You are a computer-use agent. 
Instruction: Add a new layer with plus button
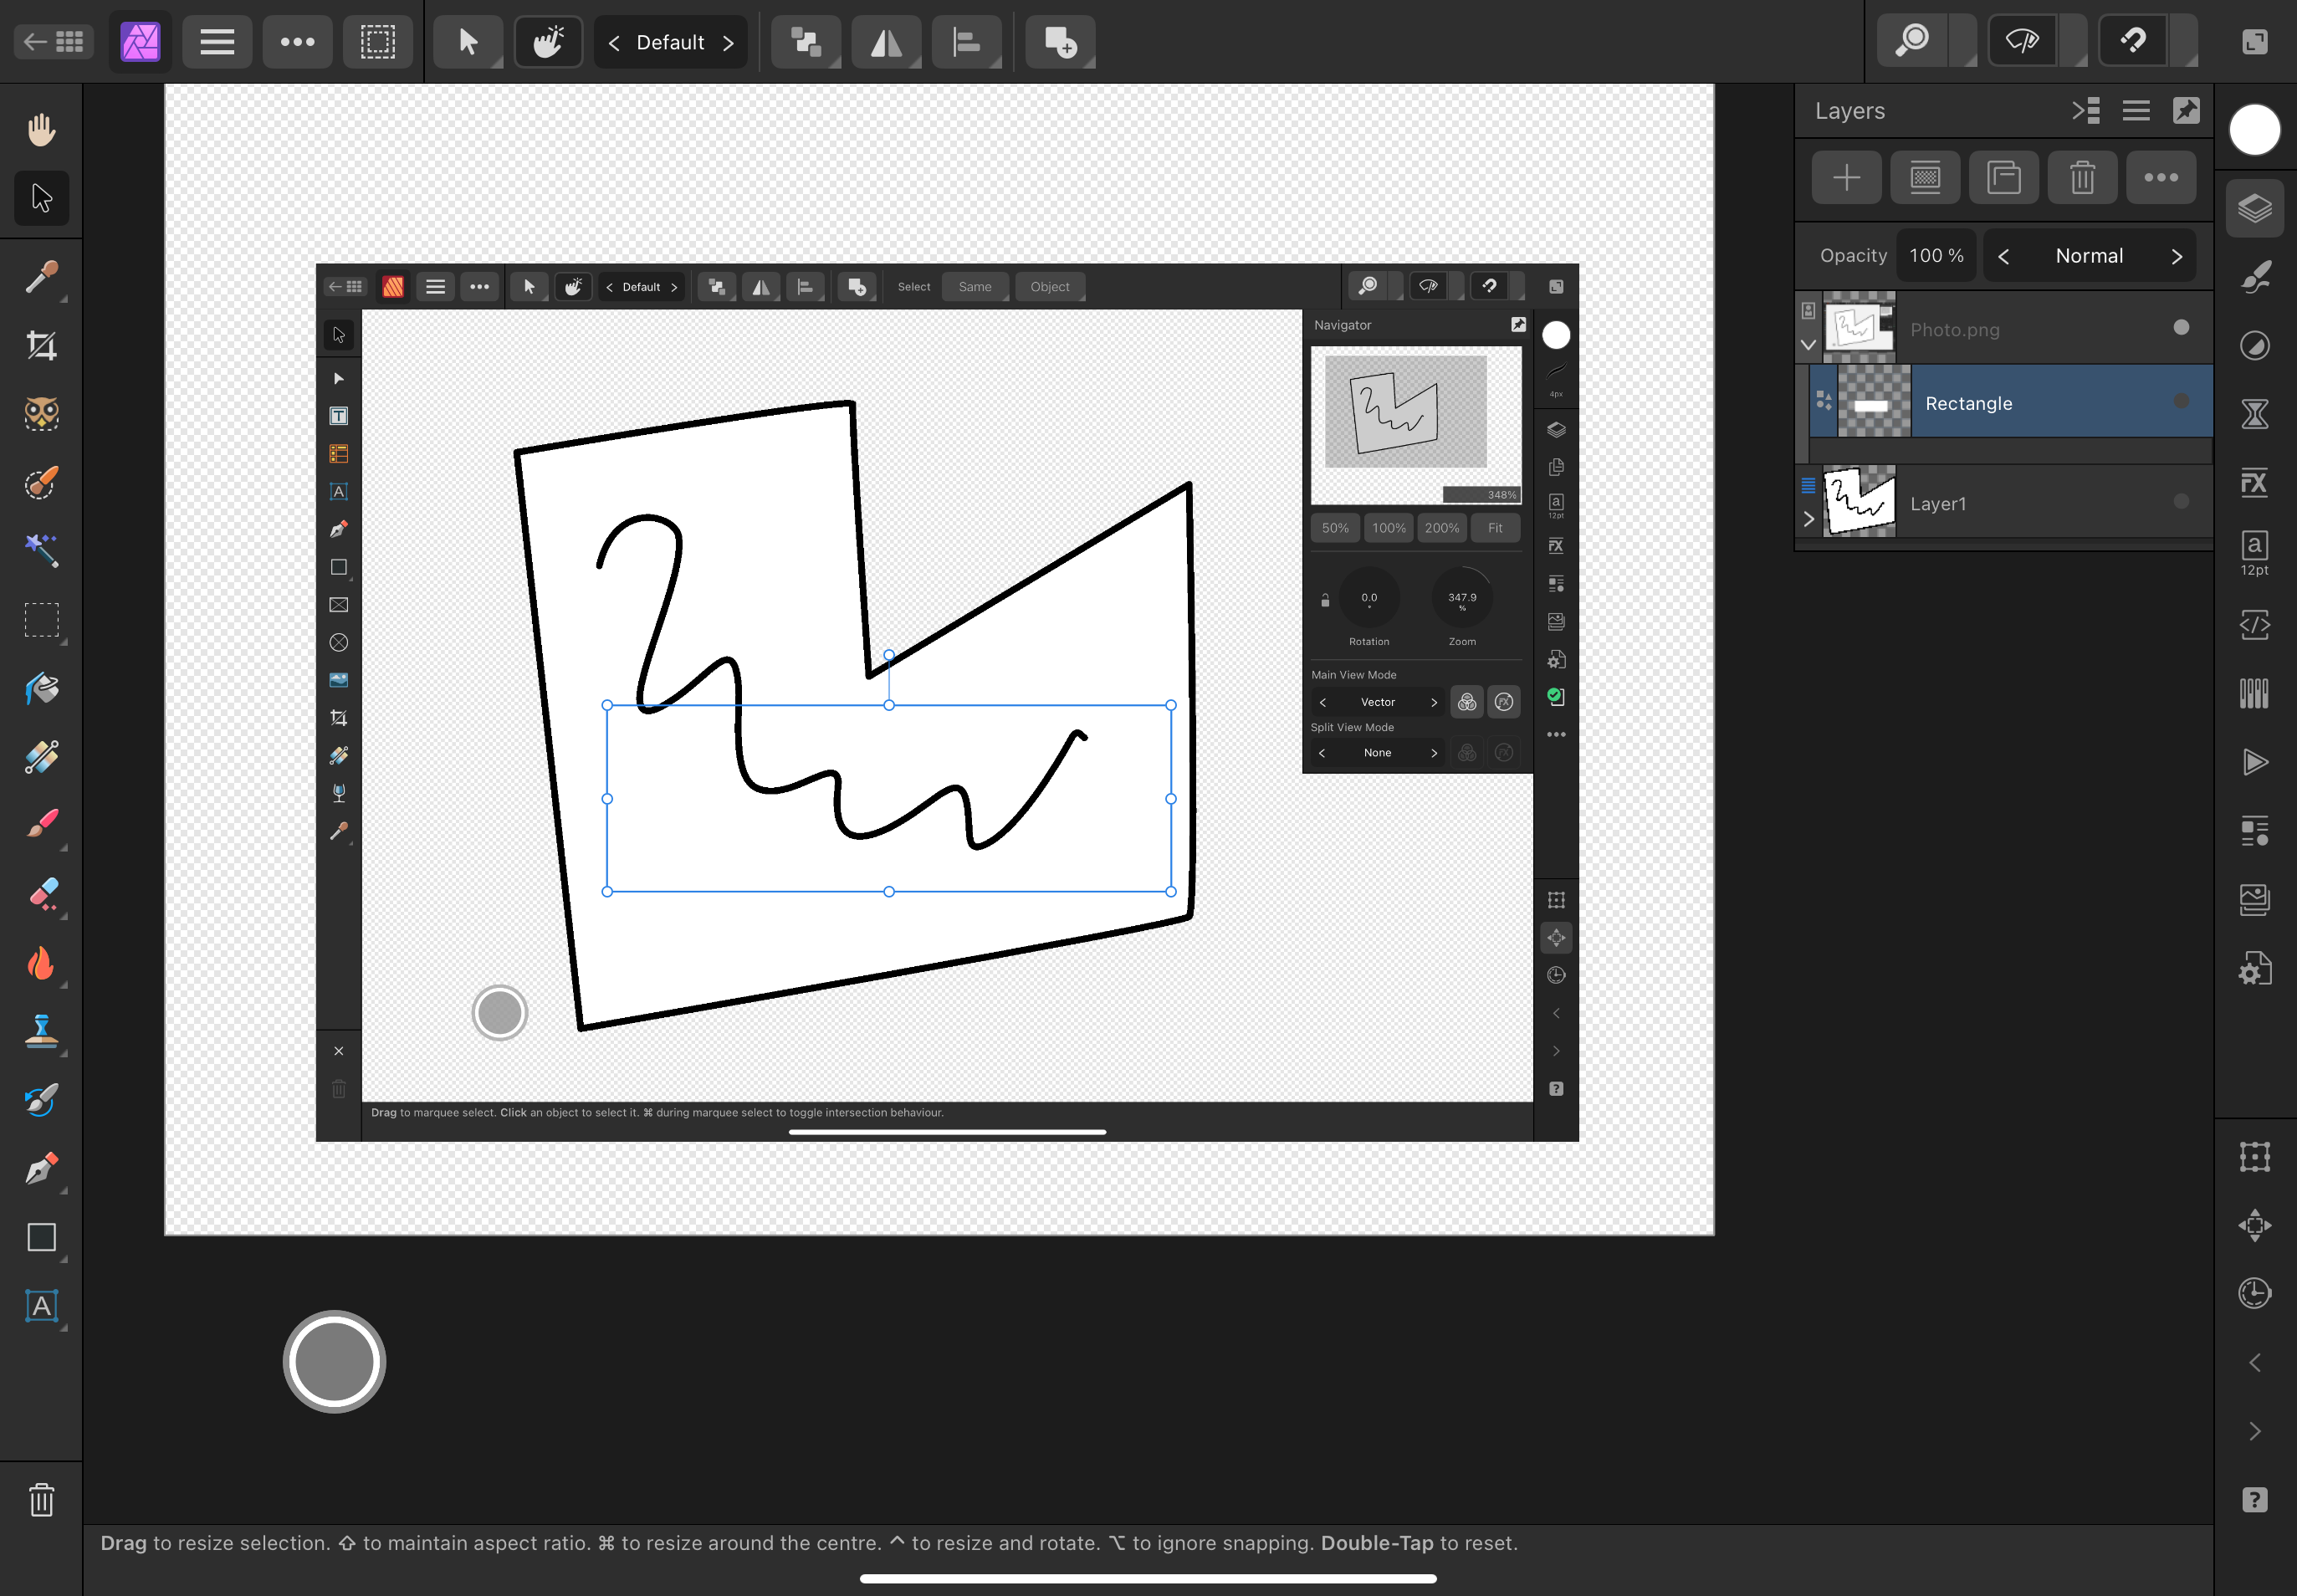tap(1846, 178)
